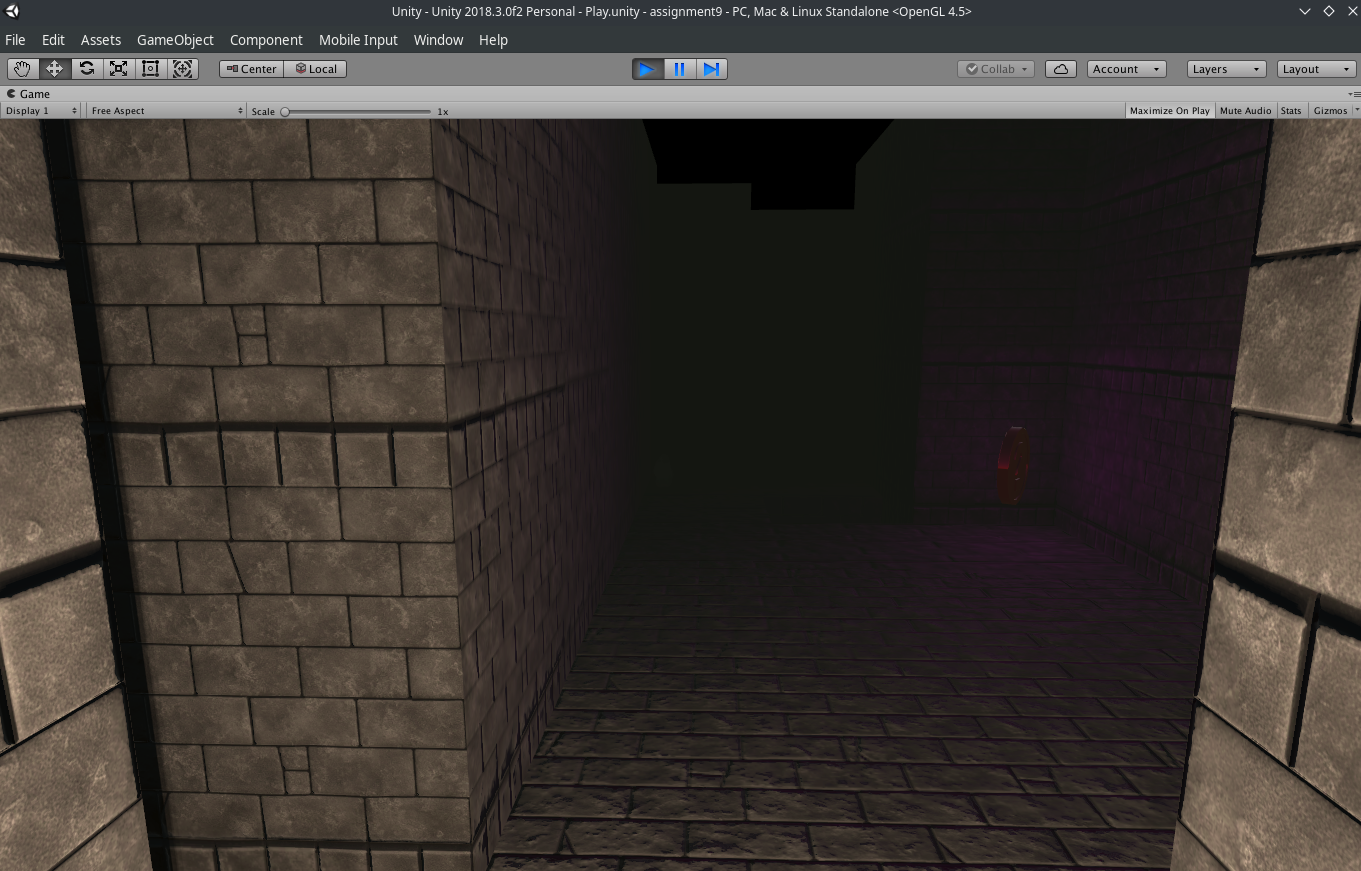The height and width of the screenshot is (871, 1361).
Task: Toggle the Stats overlay
Action: pyautogui.click(x=1291, y=111)
